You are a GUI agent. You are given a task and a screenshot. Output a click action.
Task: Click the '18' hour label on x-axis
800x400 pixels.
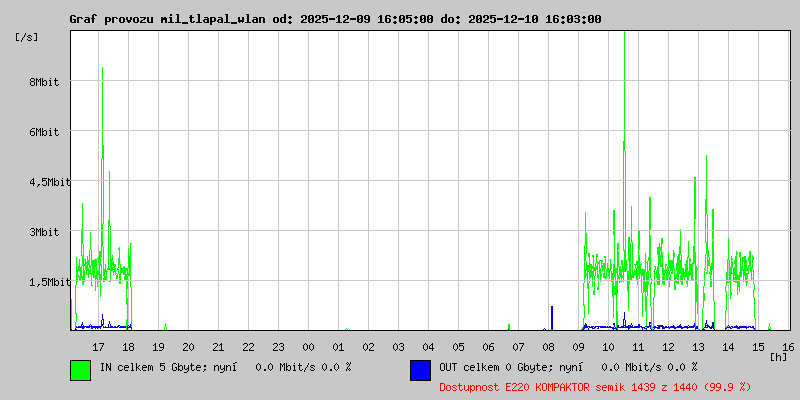tap(129, 347)
